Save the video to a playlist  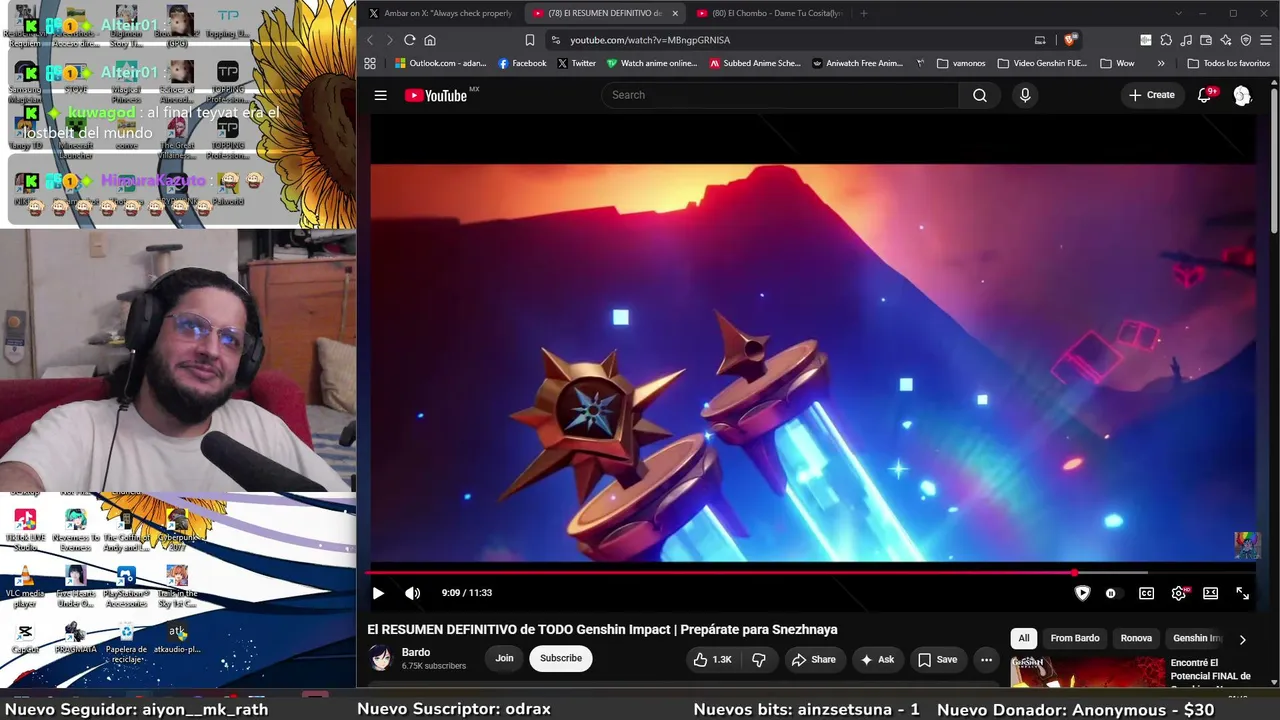pyautogui.click(x=938, y=659)
